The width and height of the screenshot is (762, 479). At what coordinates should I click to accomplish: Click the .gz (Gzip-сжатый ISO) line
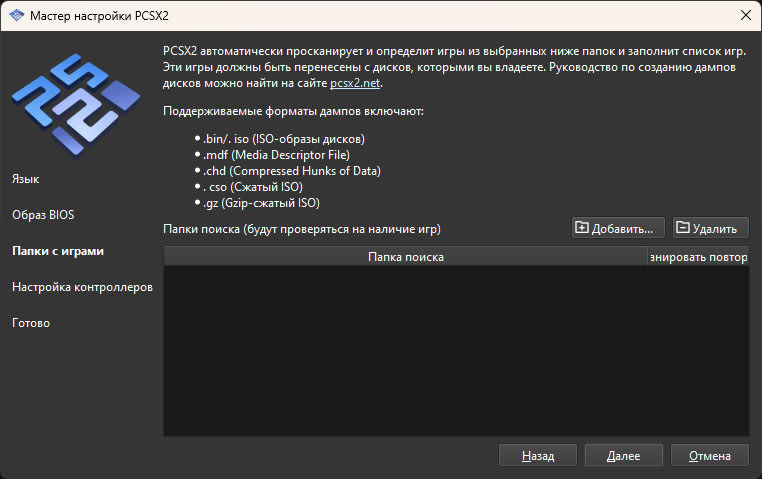click(x=261, y=203)
